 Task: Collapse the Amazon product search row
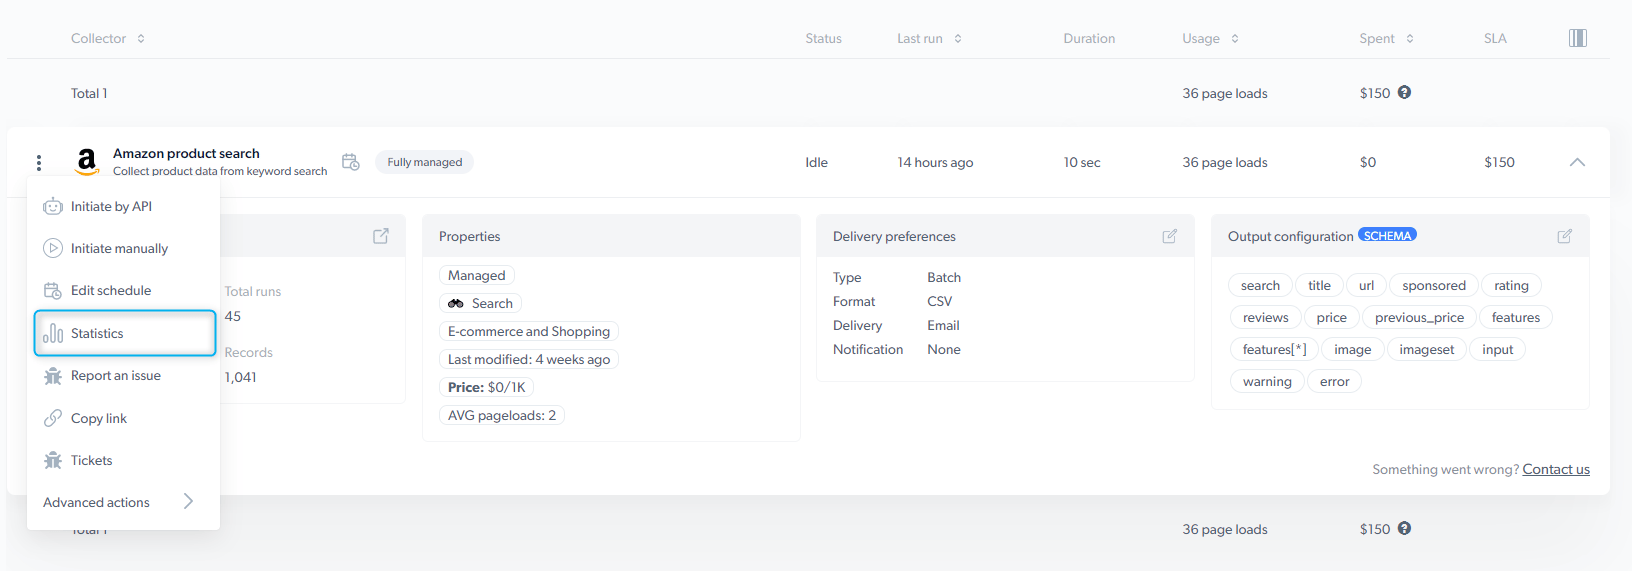coord(1577,162)
